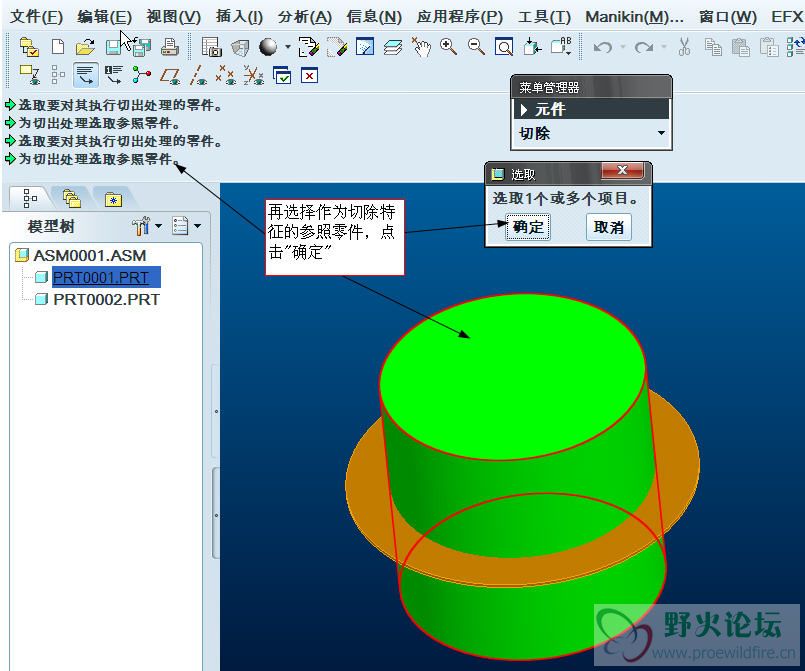This screenshot has height=671, width=805.
Task: Switch to the folder browser tab
Action: (x=71, y=198)
